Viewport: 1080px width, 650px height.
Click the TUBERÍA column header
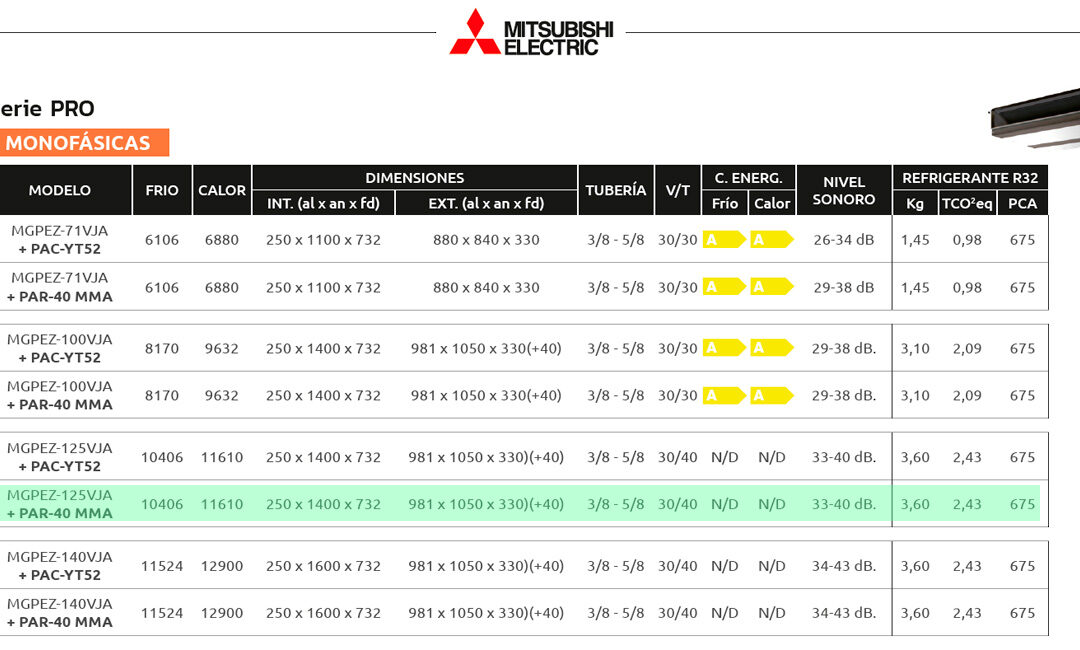coord(615,190)
